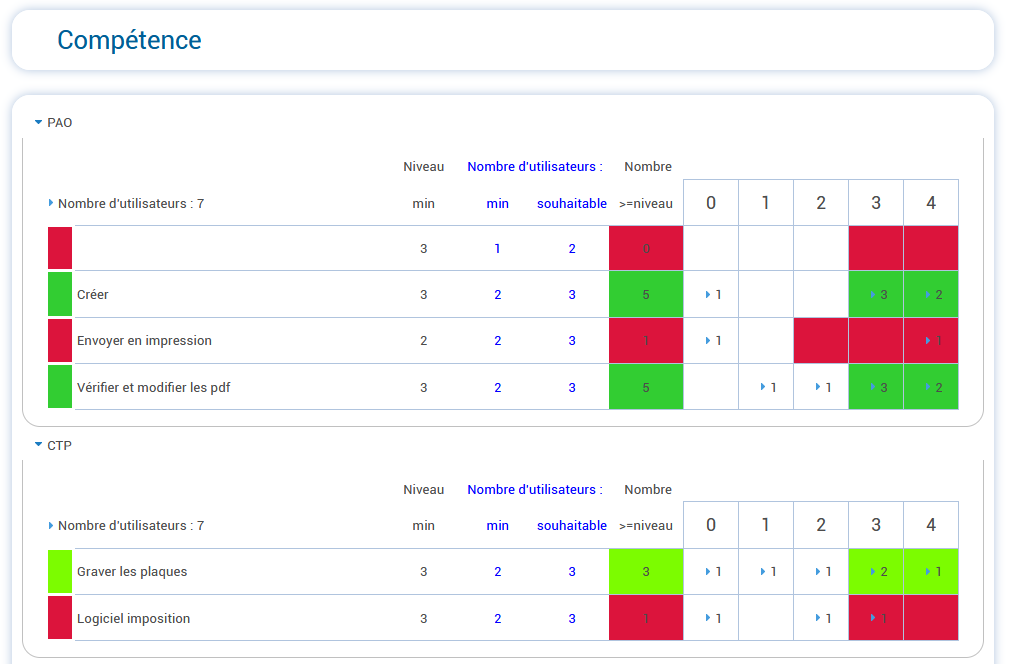
Task: Collapse the PAO section
Action: (38, 123)
